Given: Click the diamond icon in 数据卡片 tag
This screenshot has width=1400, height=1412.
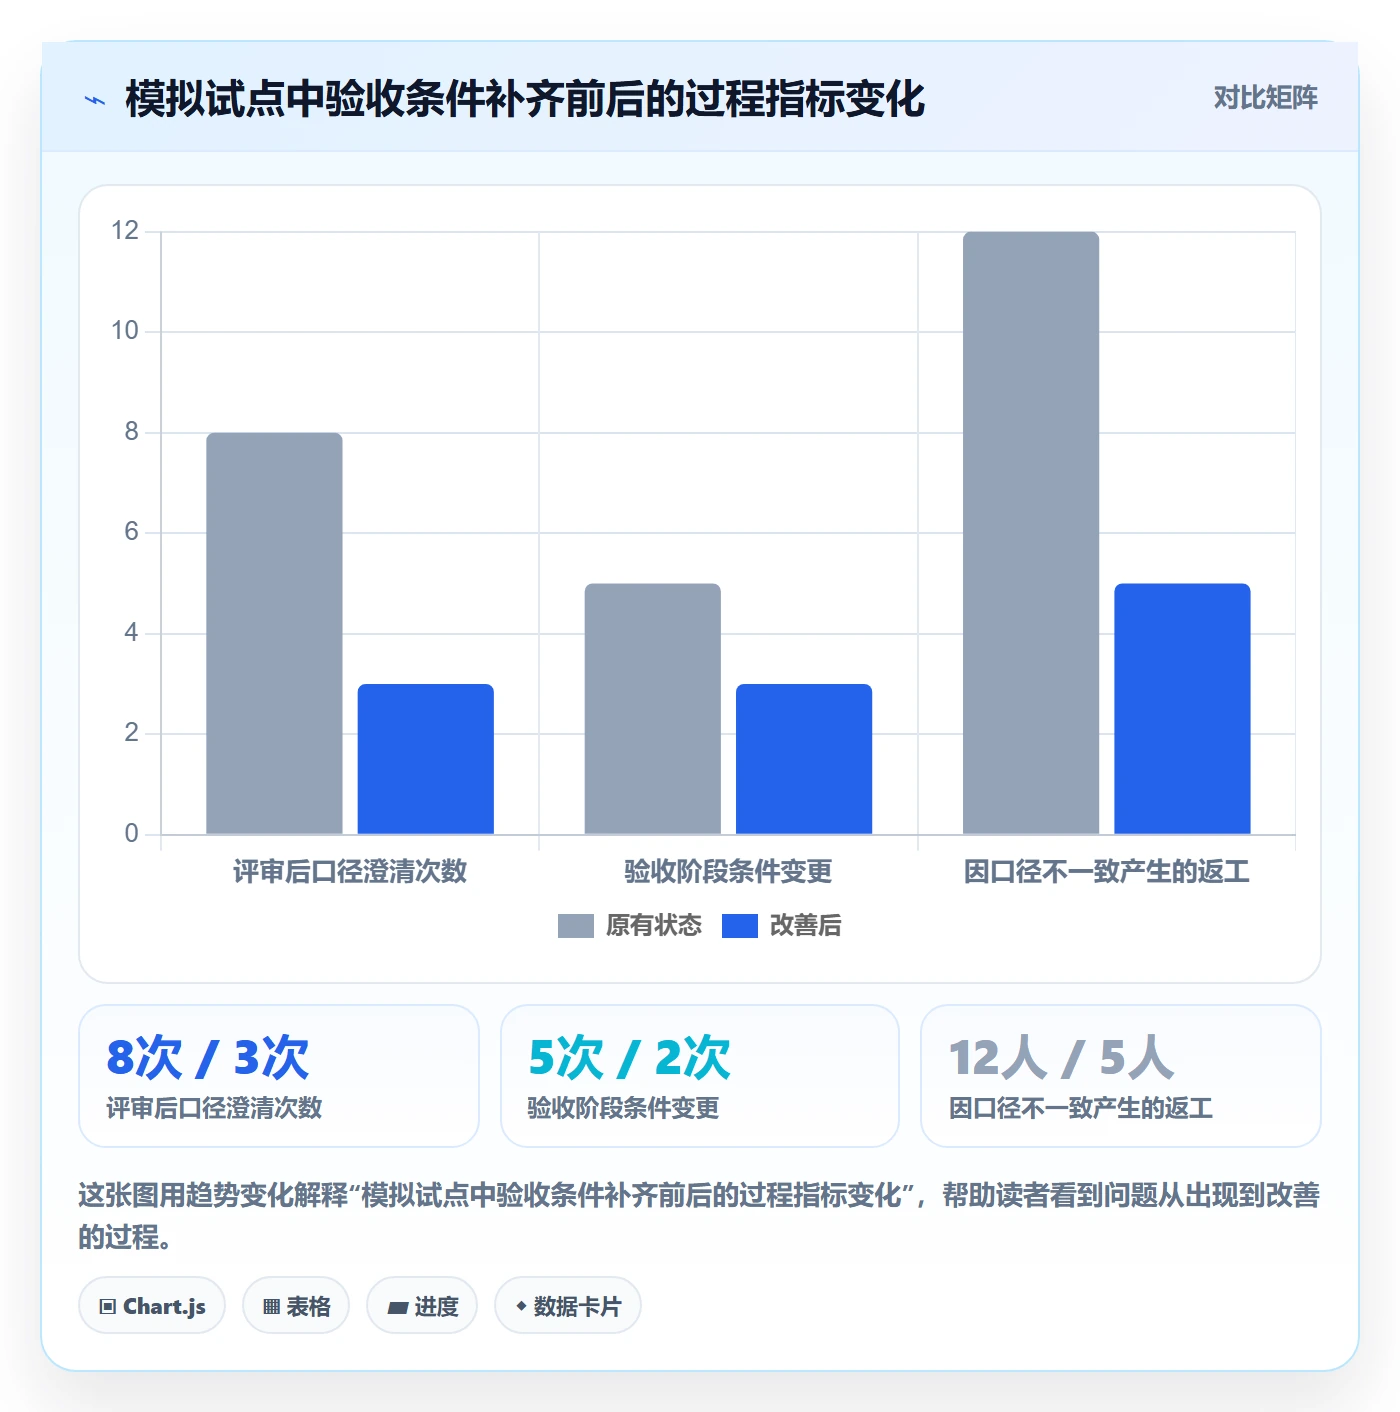Looking at the screenshot, I should pos(521,1306).
